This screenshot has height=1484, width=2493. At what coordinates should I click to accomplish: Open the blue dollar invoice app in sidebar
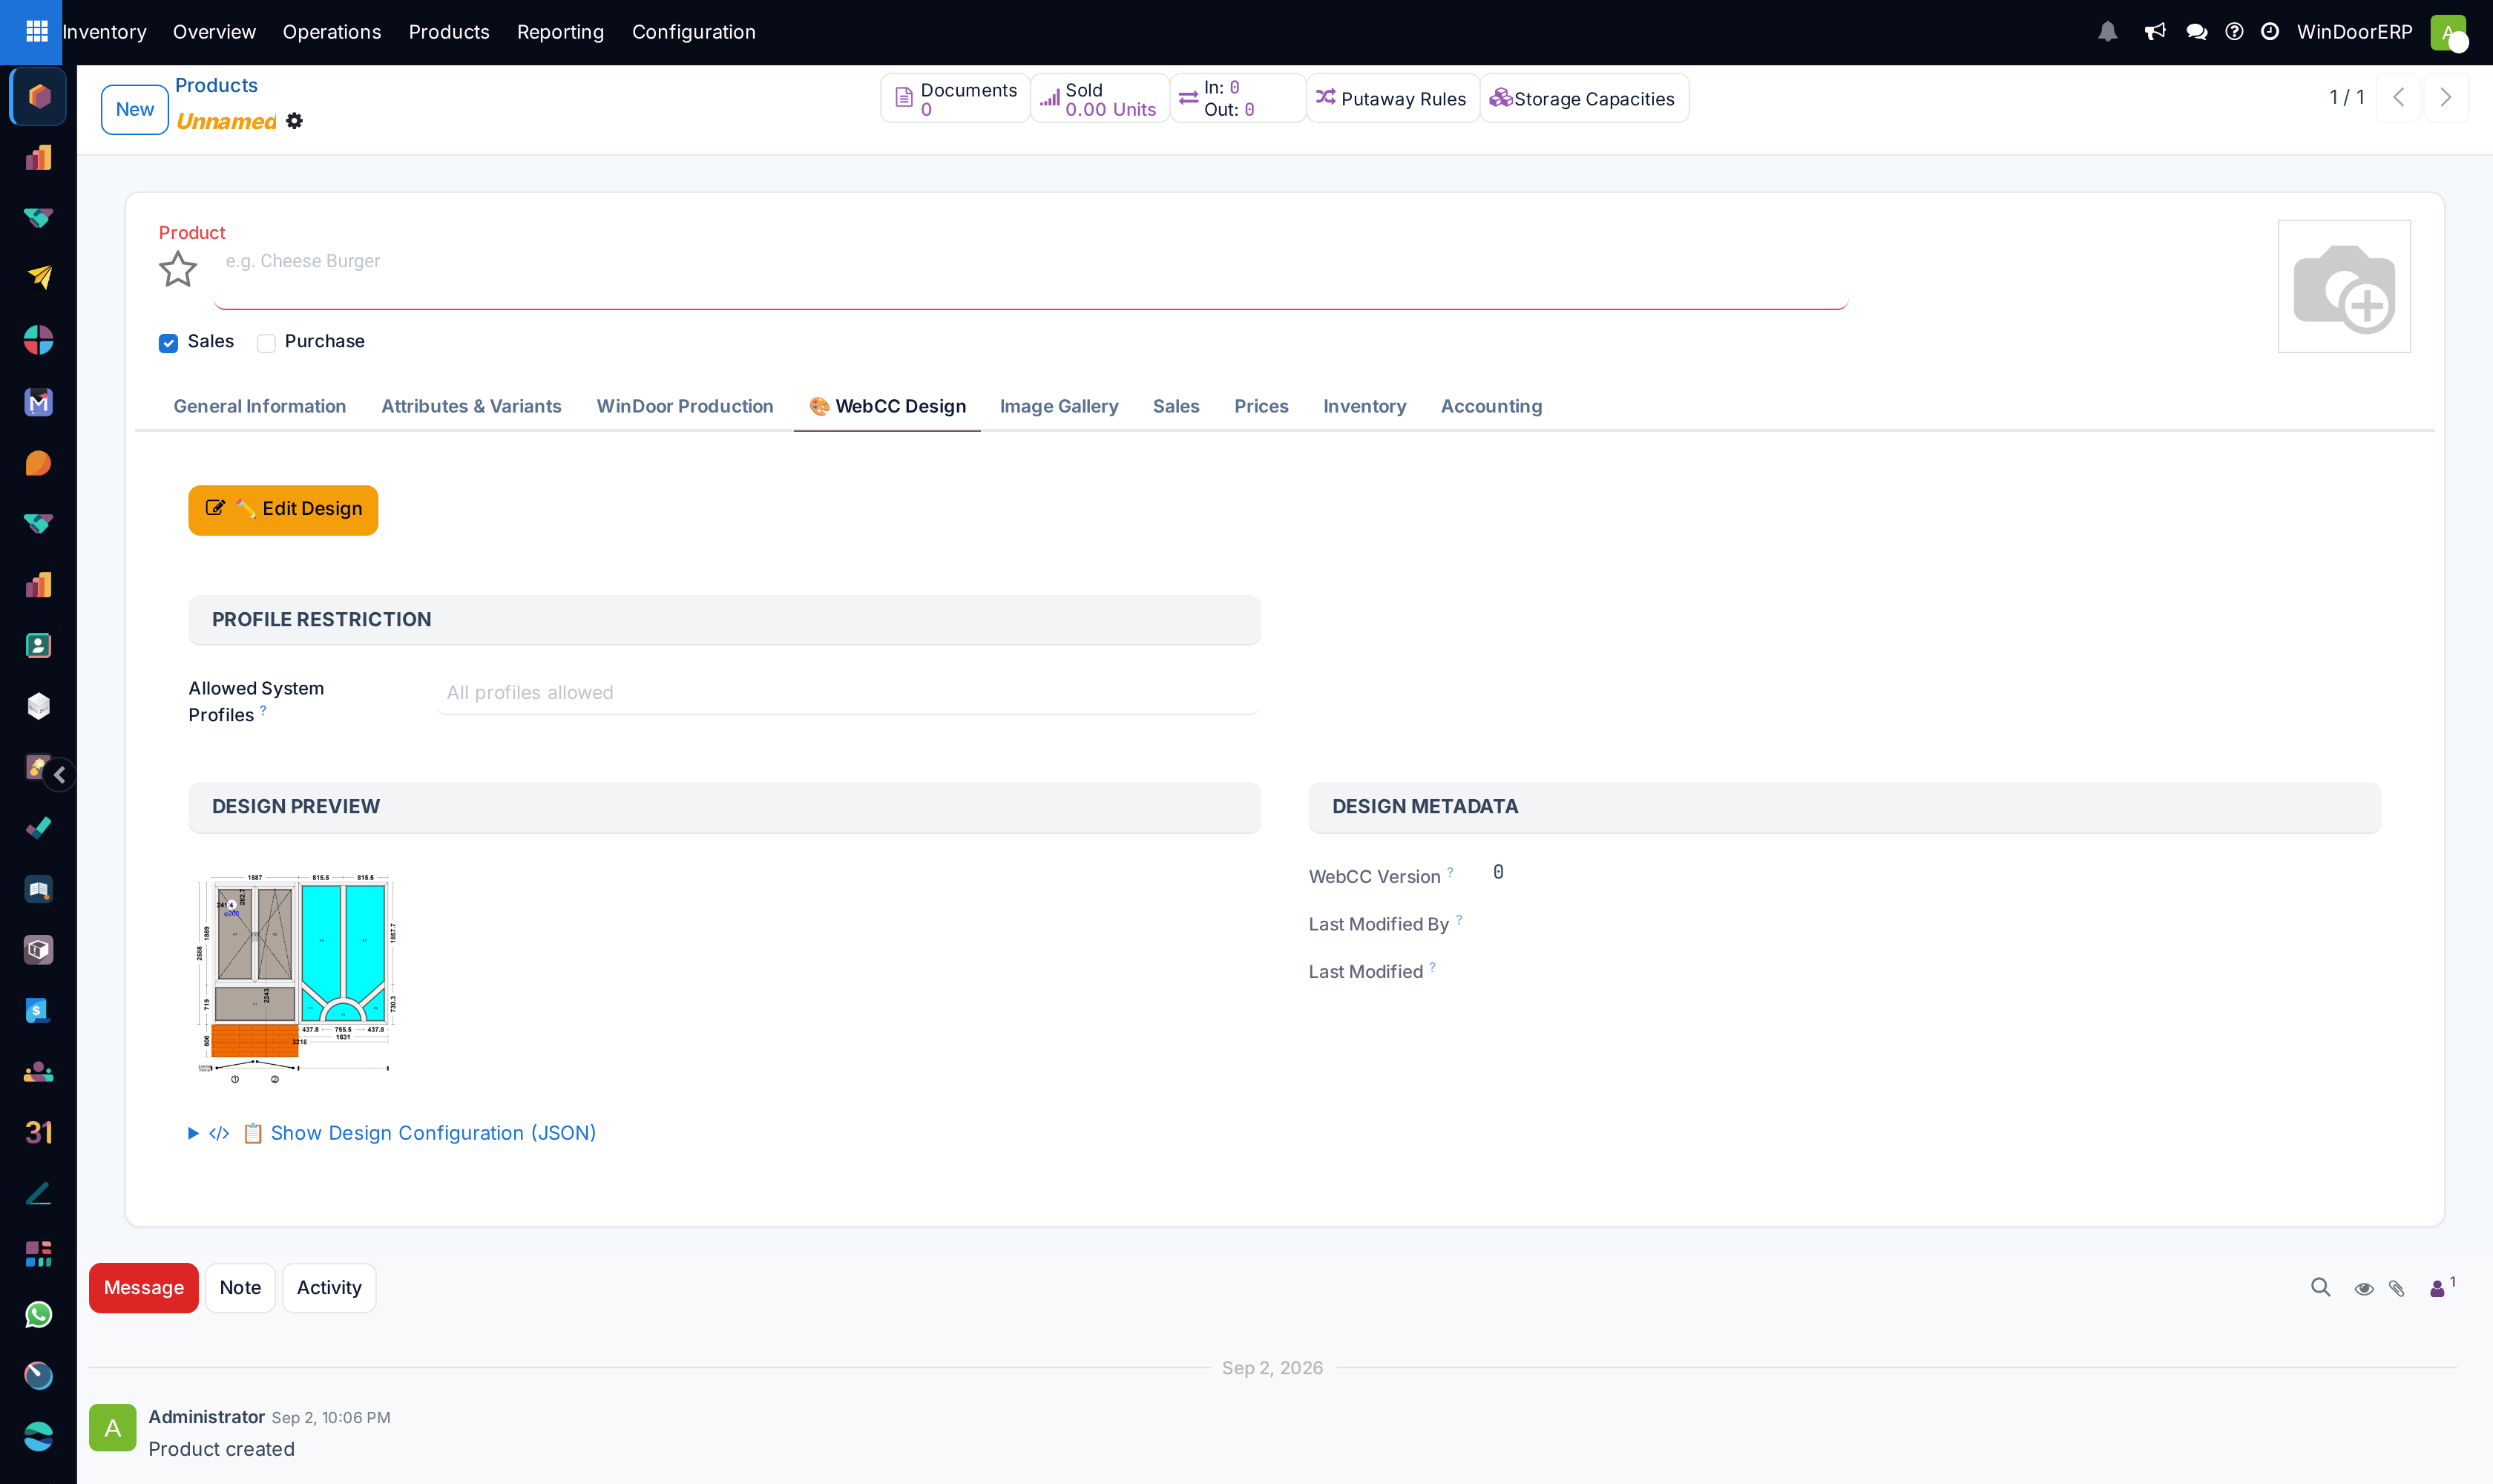tap(38, 1011)
